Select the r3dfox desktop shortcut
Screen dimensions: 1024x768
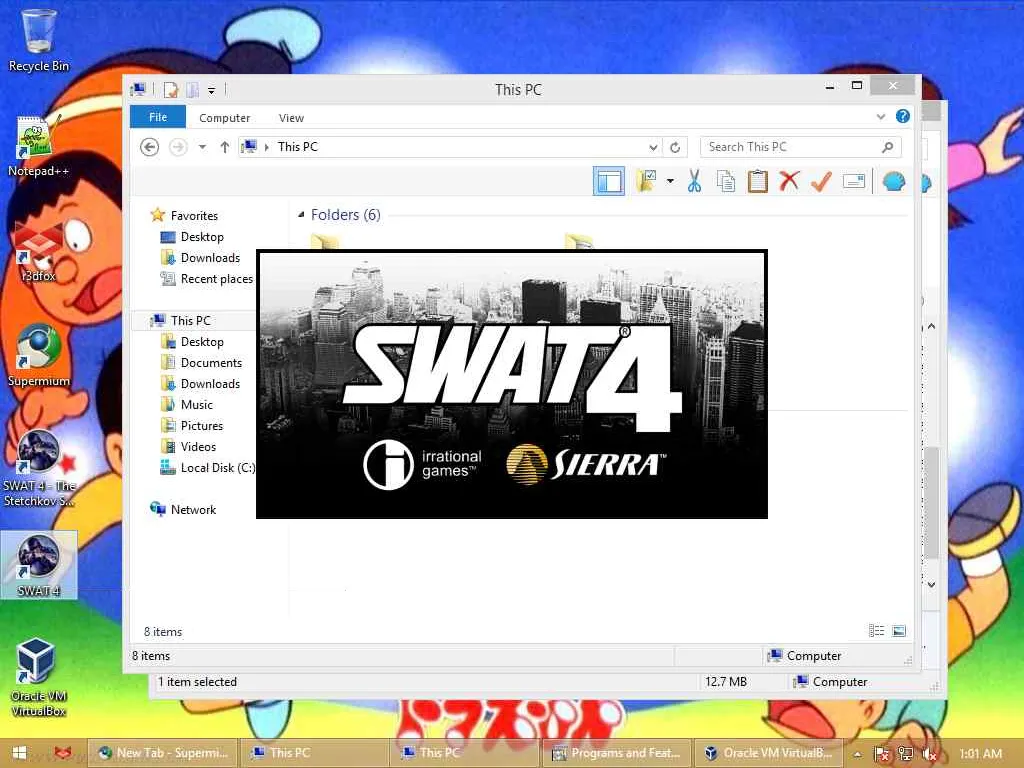pos(38,251)
